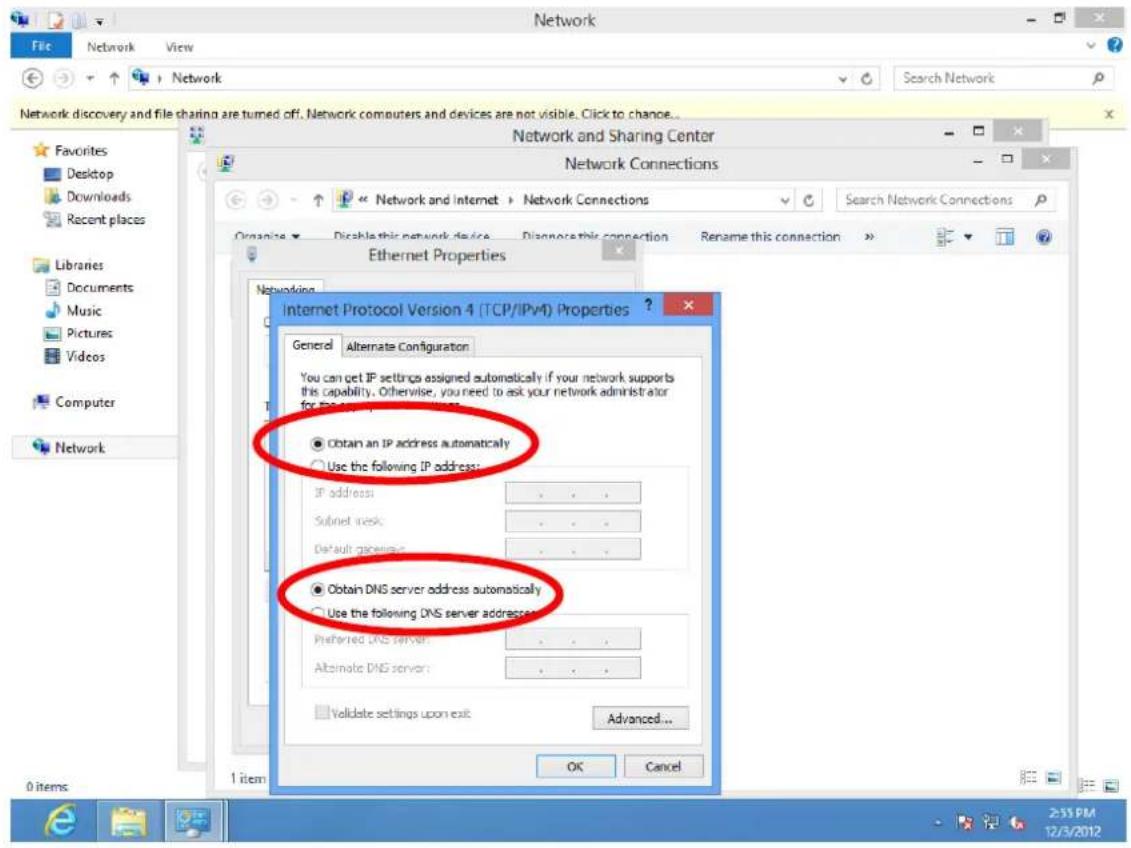Open the View ribbon tab

(179, 47)
